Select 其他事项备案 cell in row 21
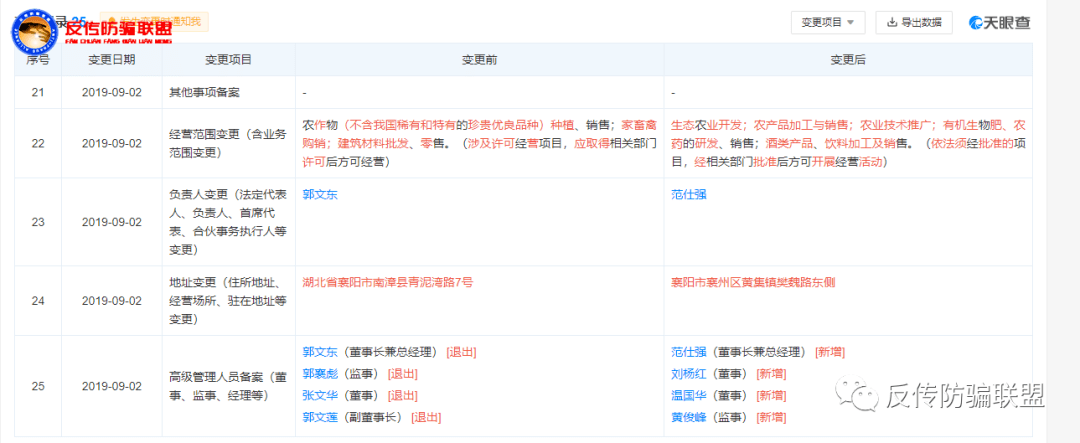1080x443 pixels. [229, 92]
